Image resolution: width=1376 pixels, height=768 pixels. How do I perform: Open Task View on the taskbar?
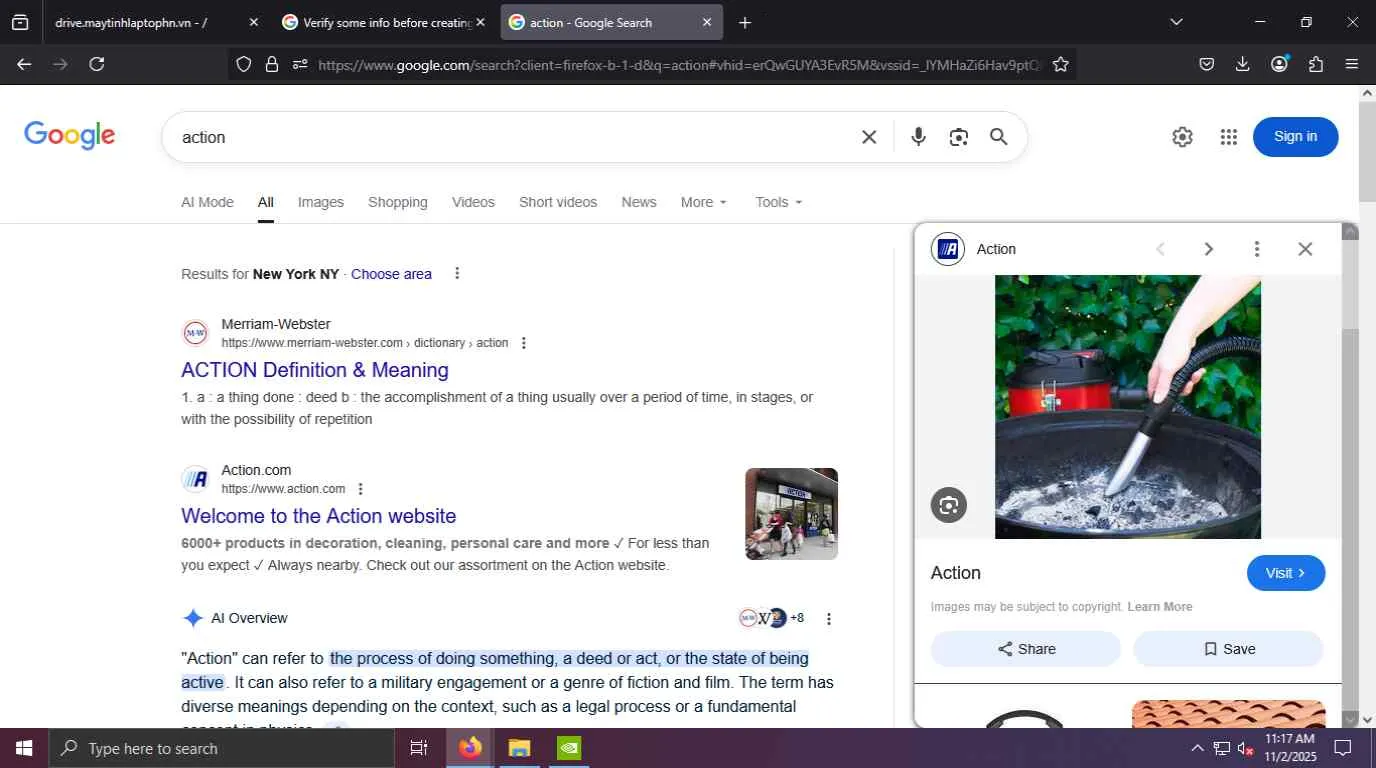tap(419, 748)
